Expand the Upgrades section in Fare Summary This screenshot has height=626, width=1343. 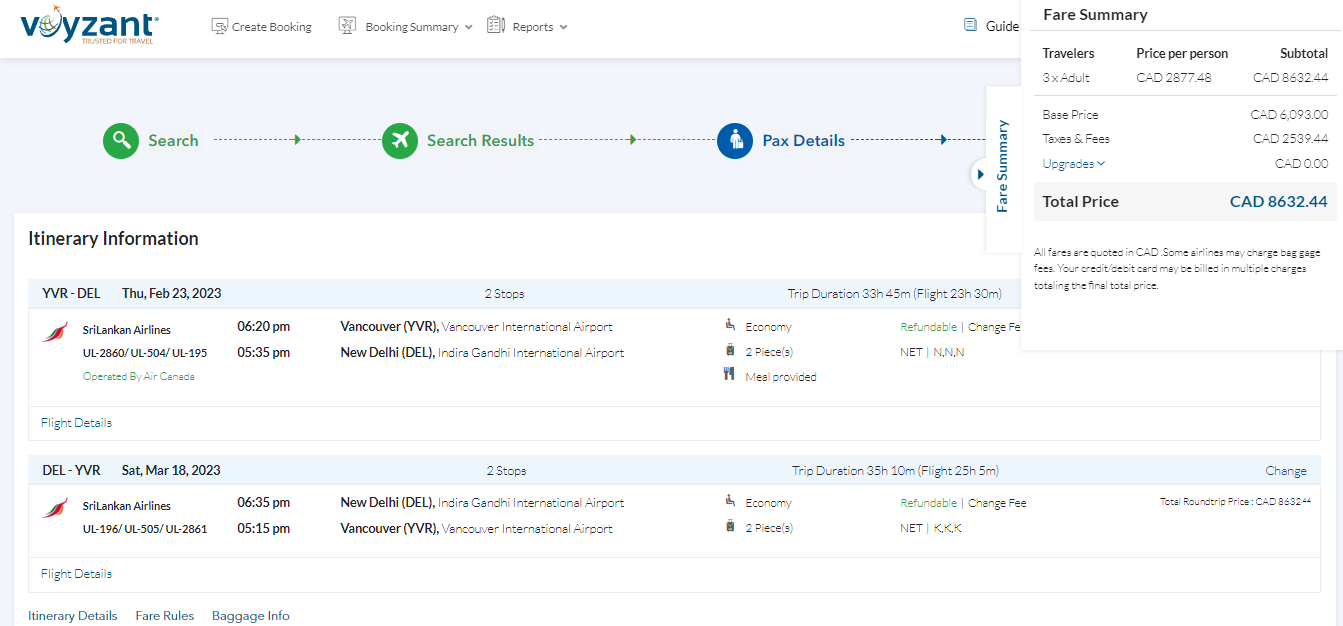[1074, 164]
